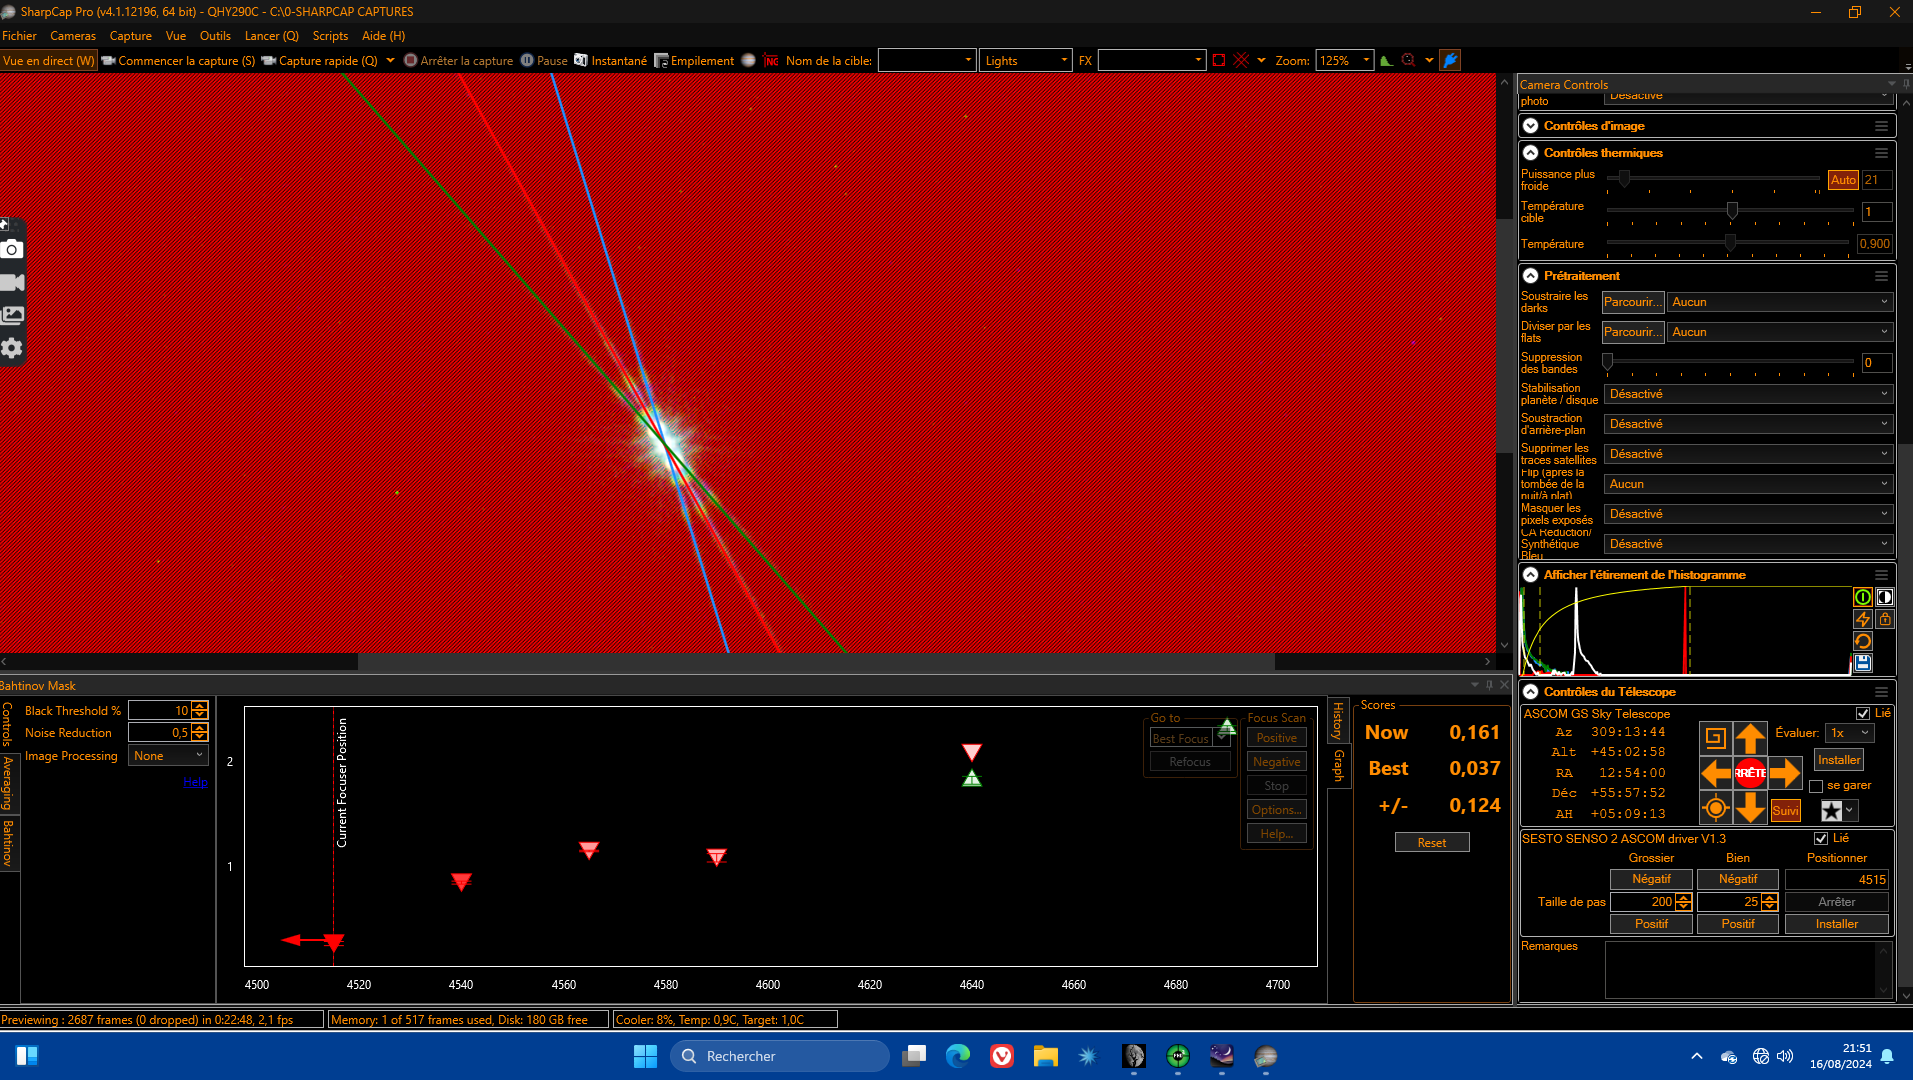Click the Empilement live stack button
The width and height of the screenshot is (1913, 1080).
tap(694, 60)
